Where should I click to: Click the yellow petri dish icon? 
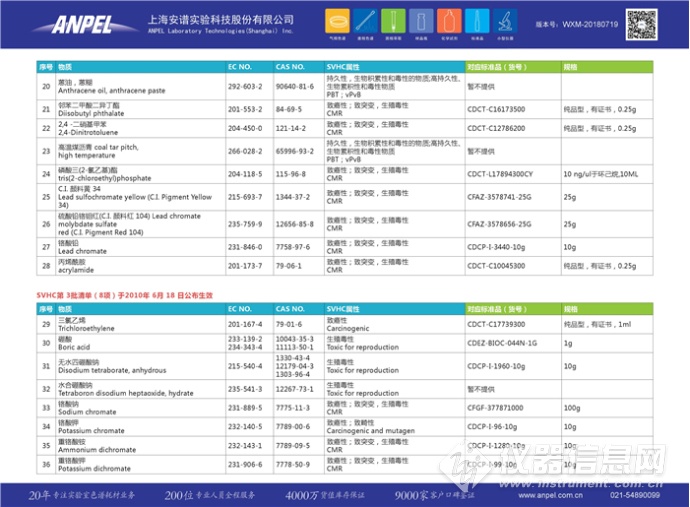click(x=338, y=21)
